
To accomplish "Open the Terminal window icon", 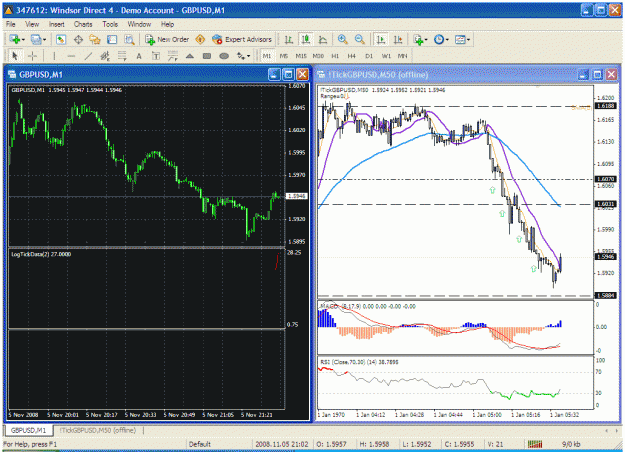I will coord(112,39).
